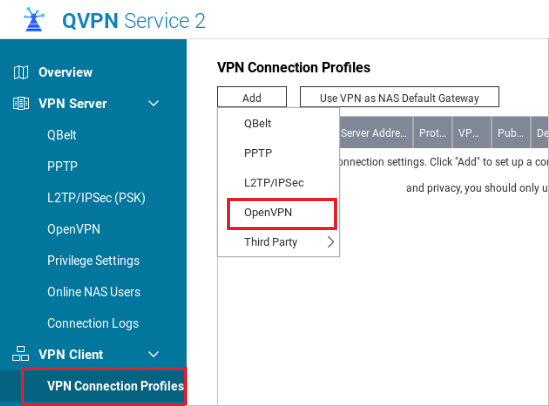The height and width of the screenshot is (406, 549).
Task: Choose L2TP/IPSec from the Add menu
Action: 279,183
